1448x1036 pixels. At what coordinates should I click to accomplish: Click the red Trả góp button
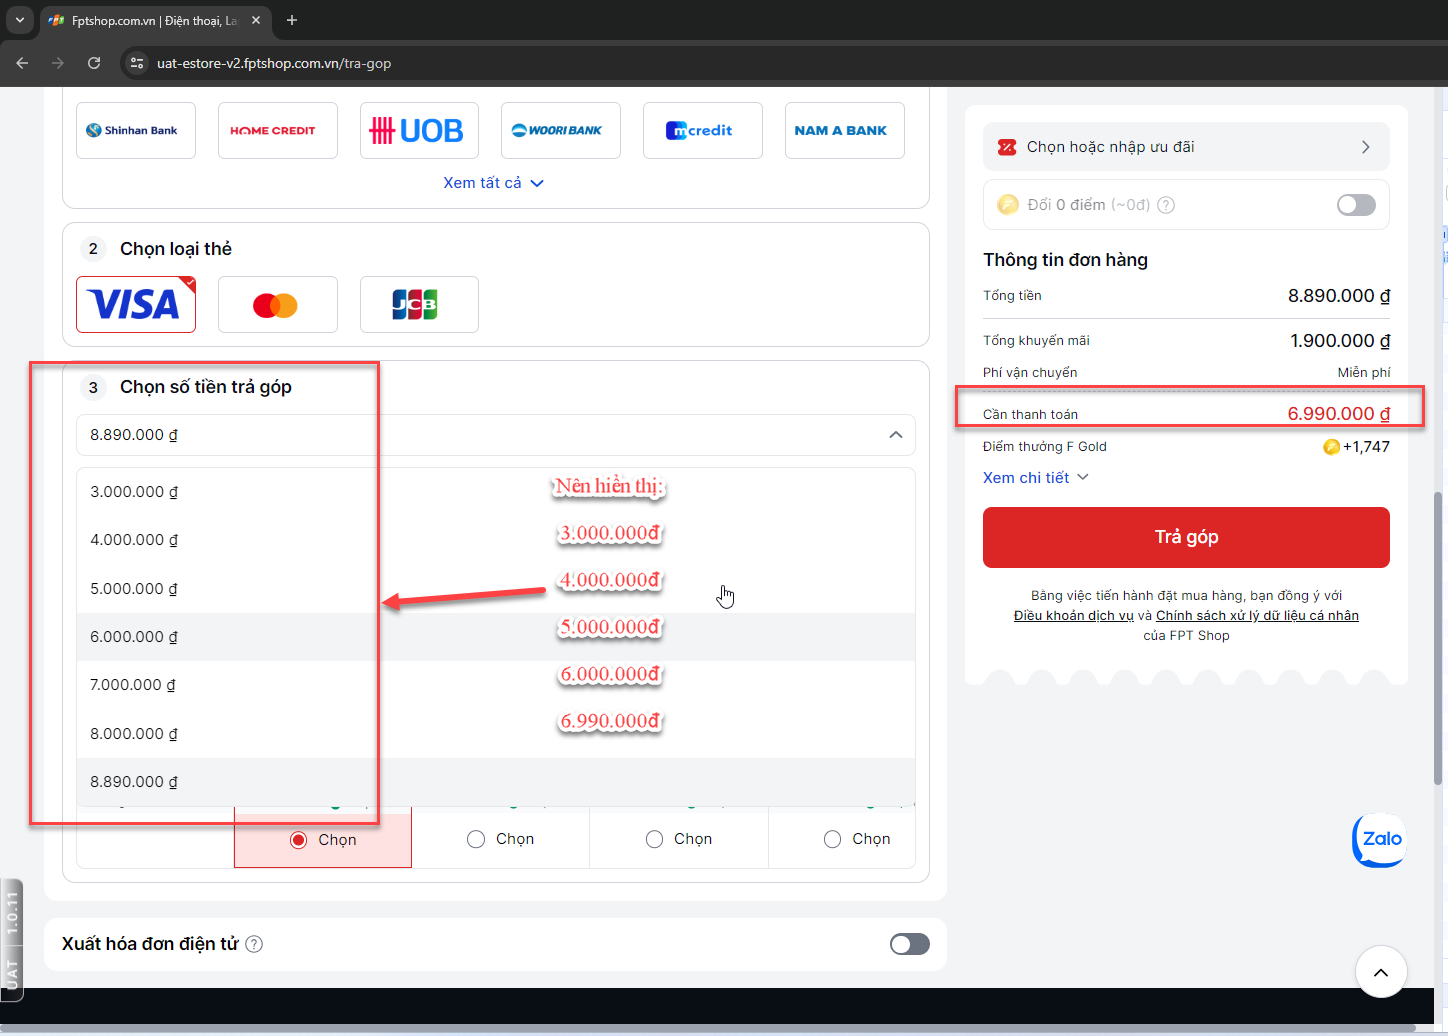click(1186, 537)
